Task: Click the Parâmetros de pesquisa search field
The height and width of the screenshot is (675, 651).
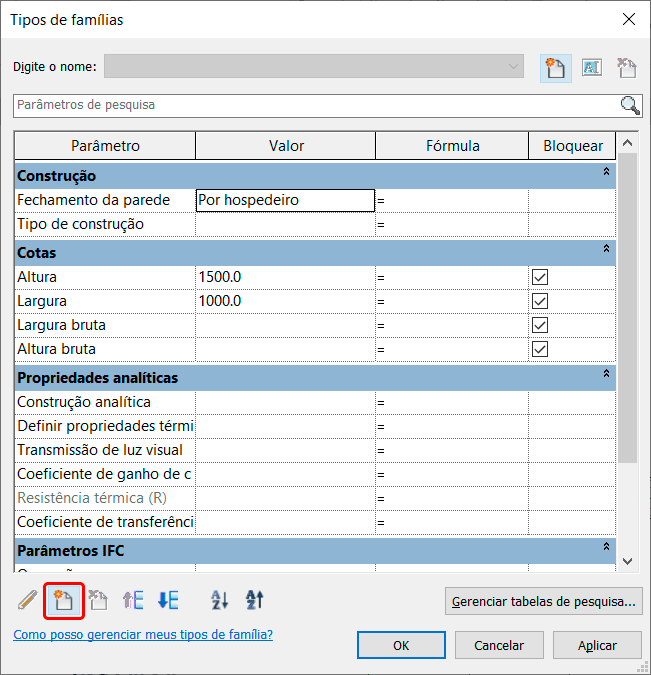Action: [x=315, y=105]
